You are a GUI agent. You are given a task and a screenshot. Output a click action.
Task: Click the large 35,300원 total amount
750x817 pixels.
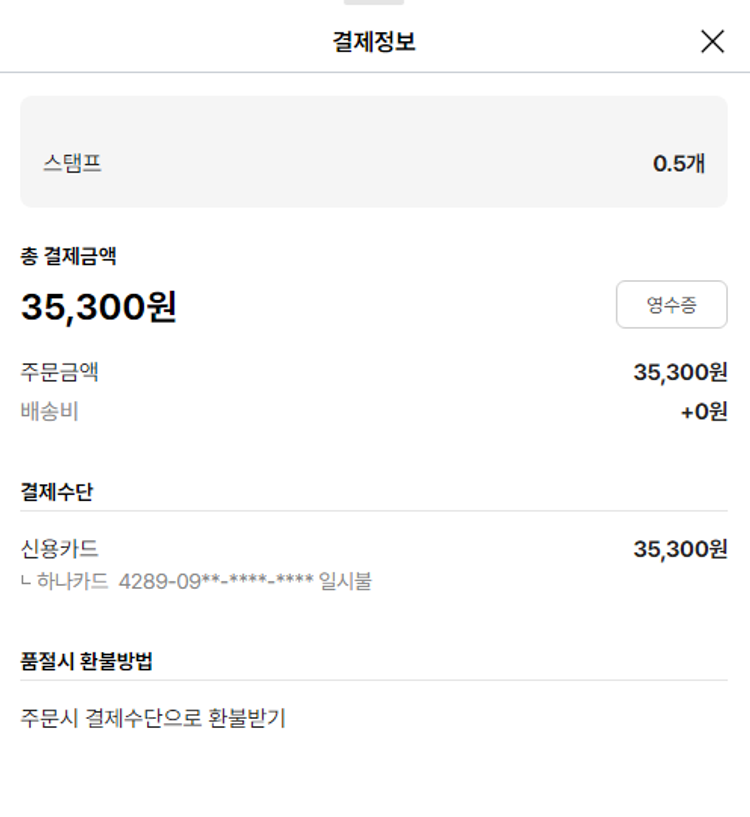[99, 307]
